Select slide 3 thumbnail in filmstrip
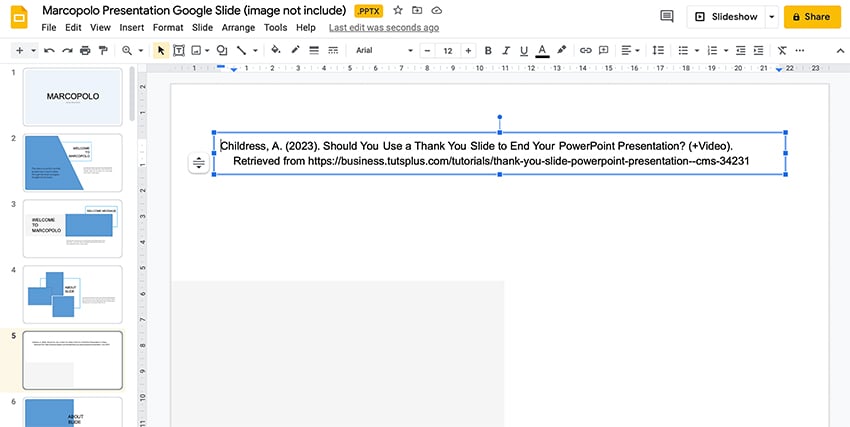The image size is (850, 427). click(x=72, y=227)
